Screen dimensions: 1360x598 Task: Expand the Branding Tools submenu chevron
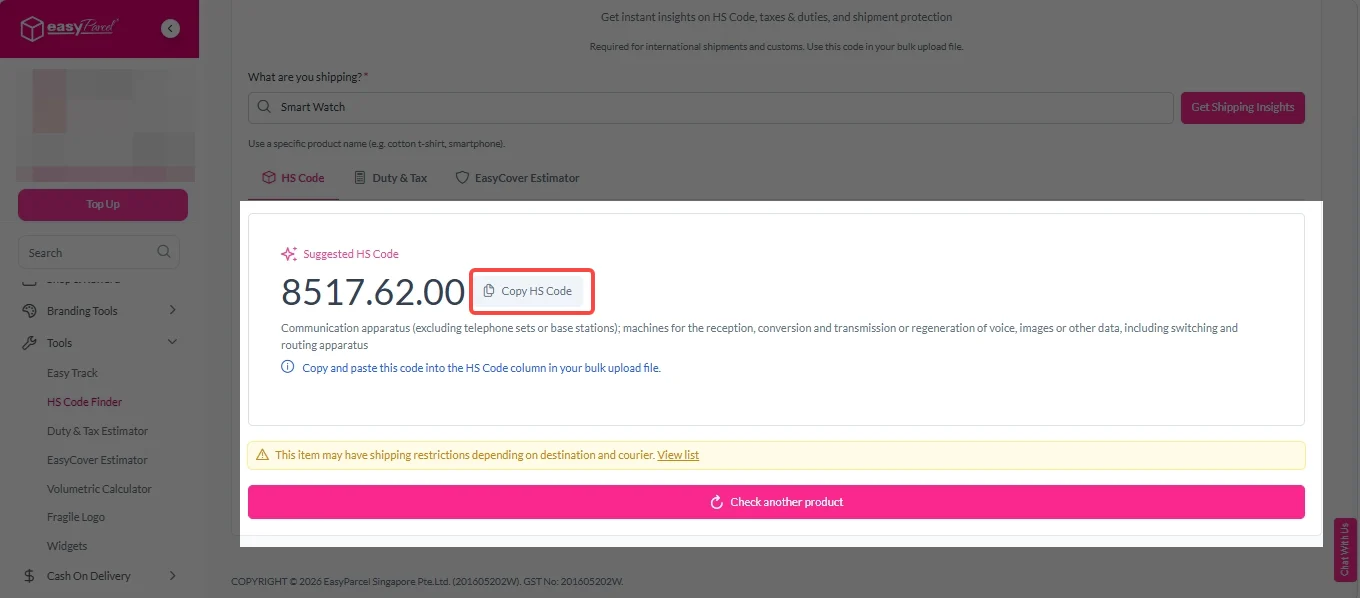pos(172,311)
